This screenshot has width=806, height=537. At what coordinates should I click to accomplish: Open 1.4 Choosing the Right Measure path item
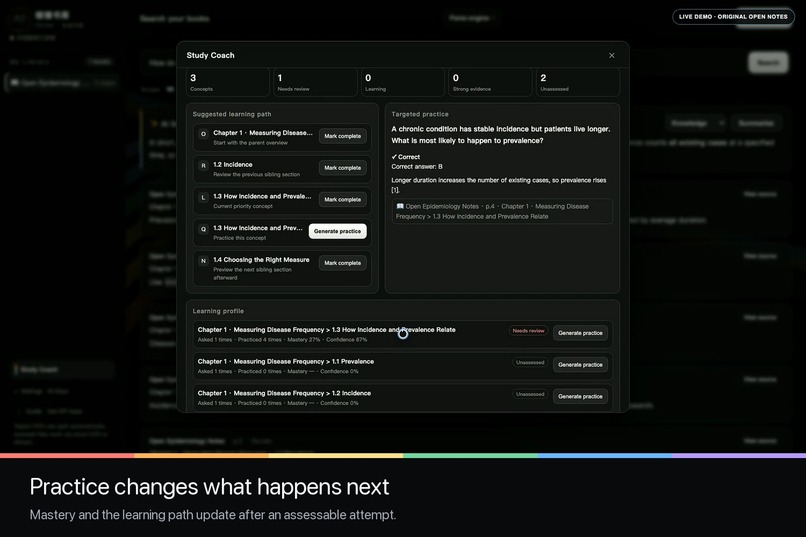click(x=282, y=268)
